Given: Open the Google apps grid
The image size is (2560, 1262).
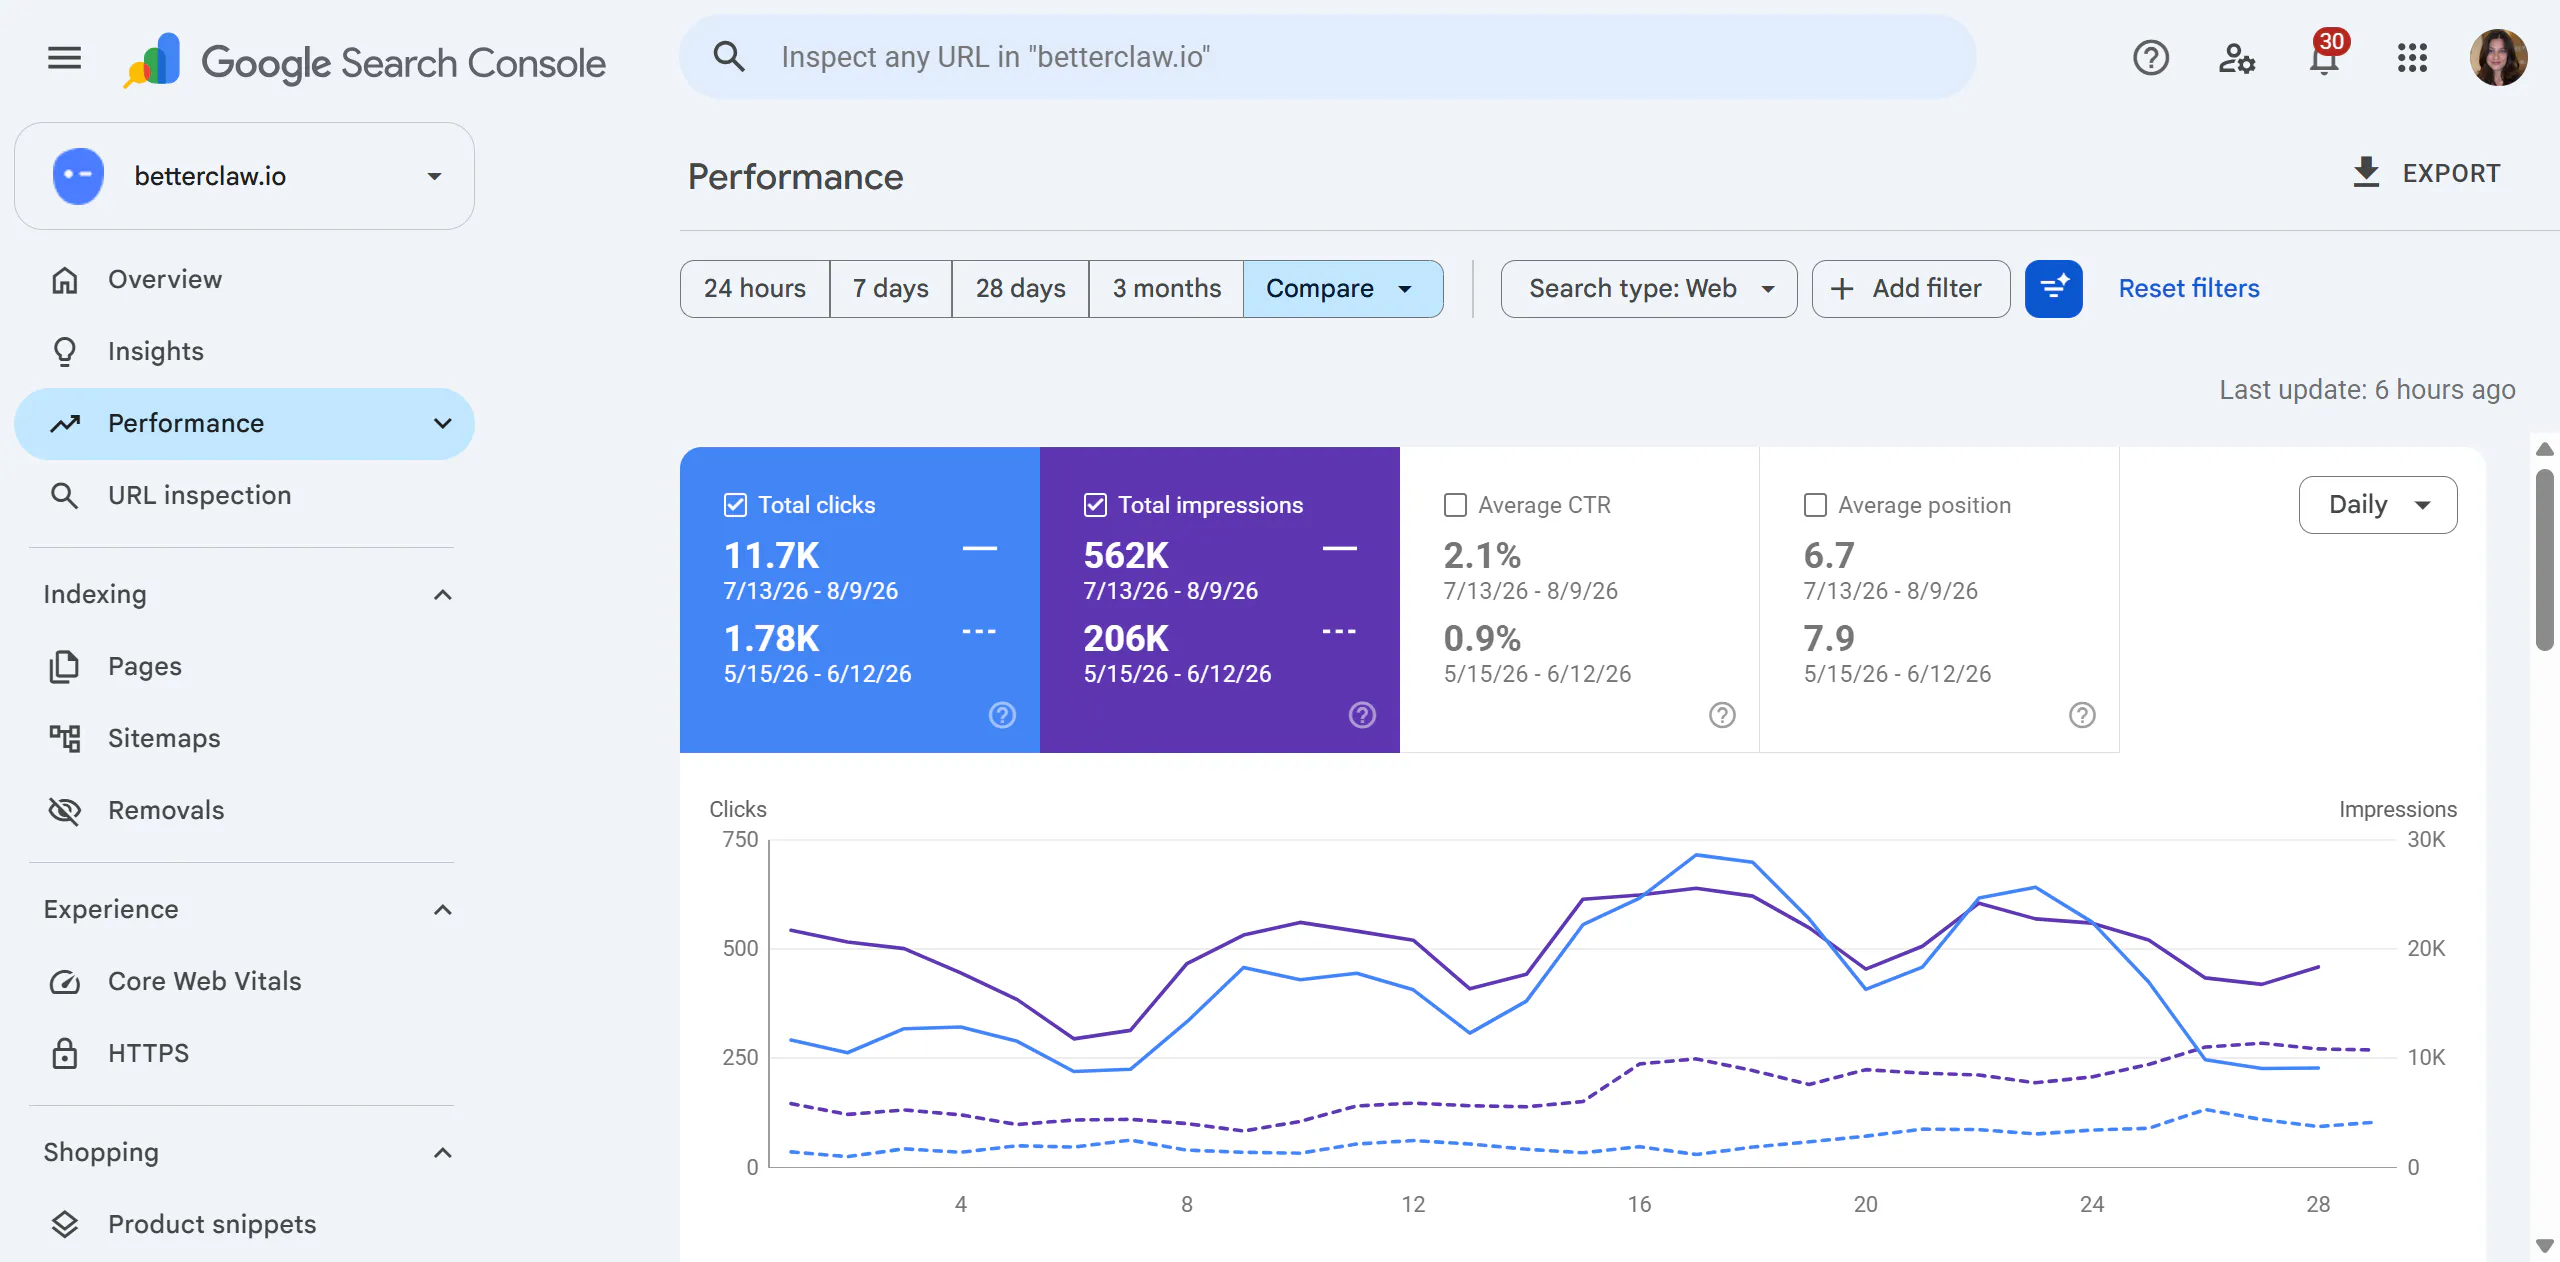Looking at the screenshot, I should tap(2412, 58).
